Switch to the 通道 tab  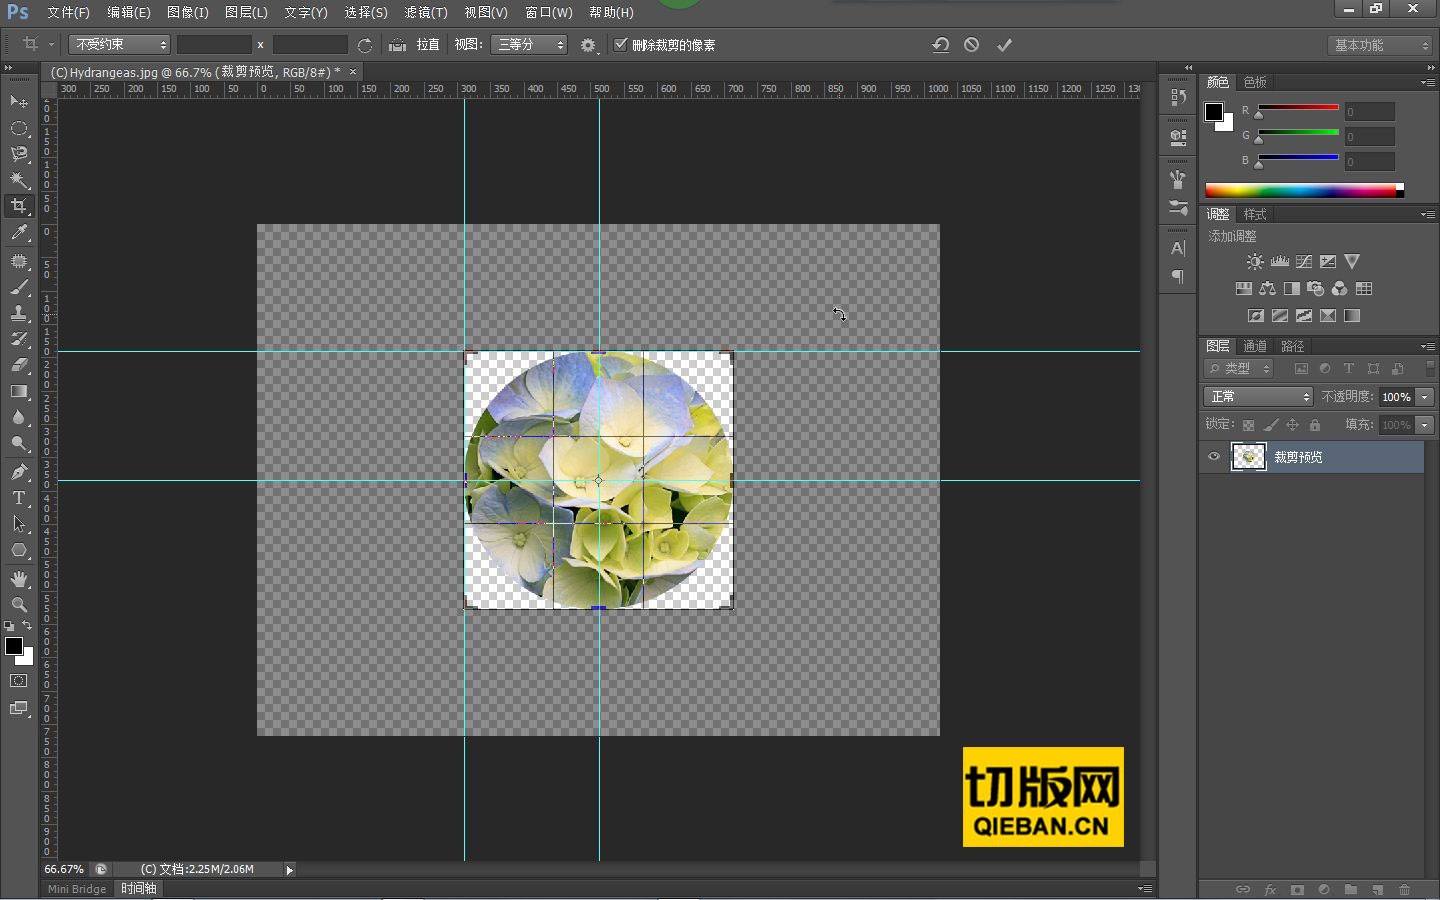click(1254, 346)
